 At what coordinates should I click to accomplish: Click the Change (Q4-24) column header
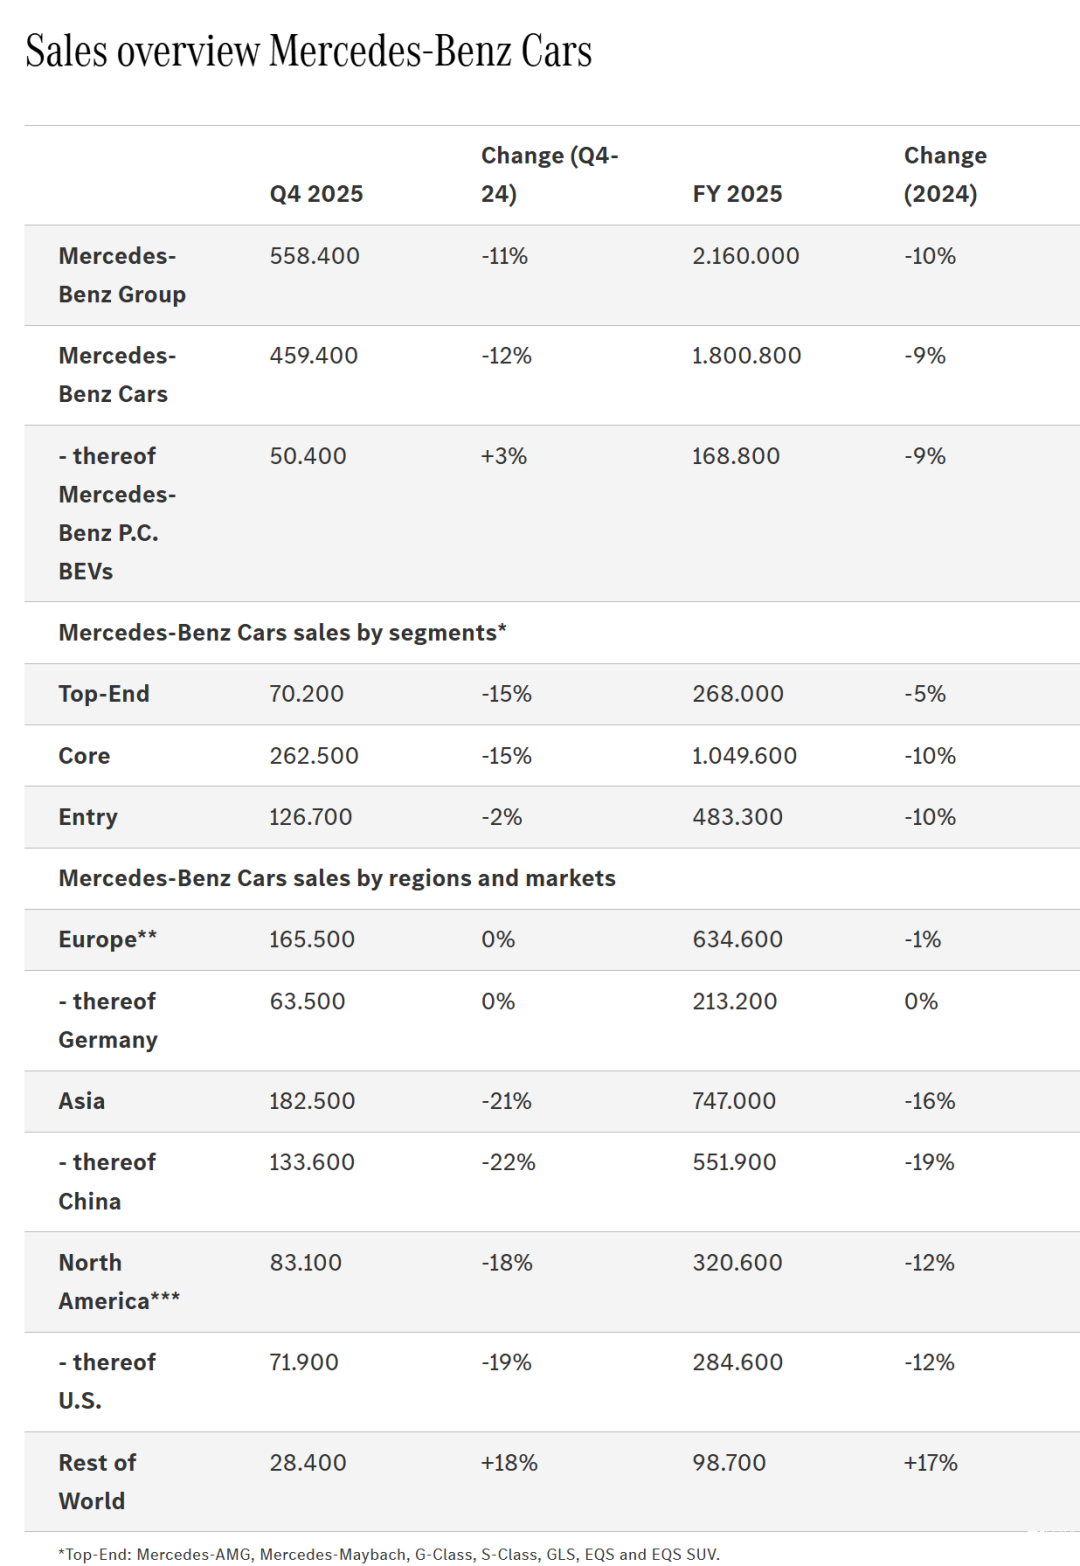pos(549,175)
